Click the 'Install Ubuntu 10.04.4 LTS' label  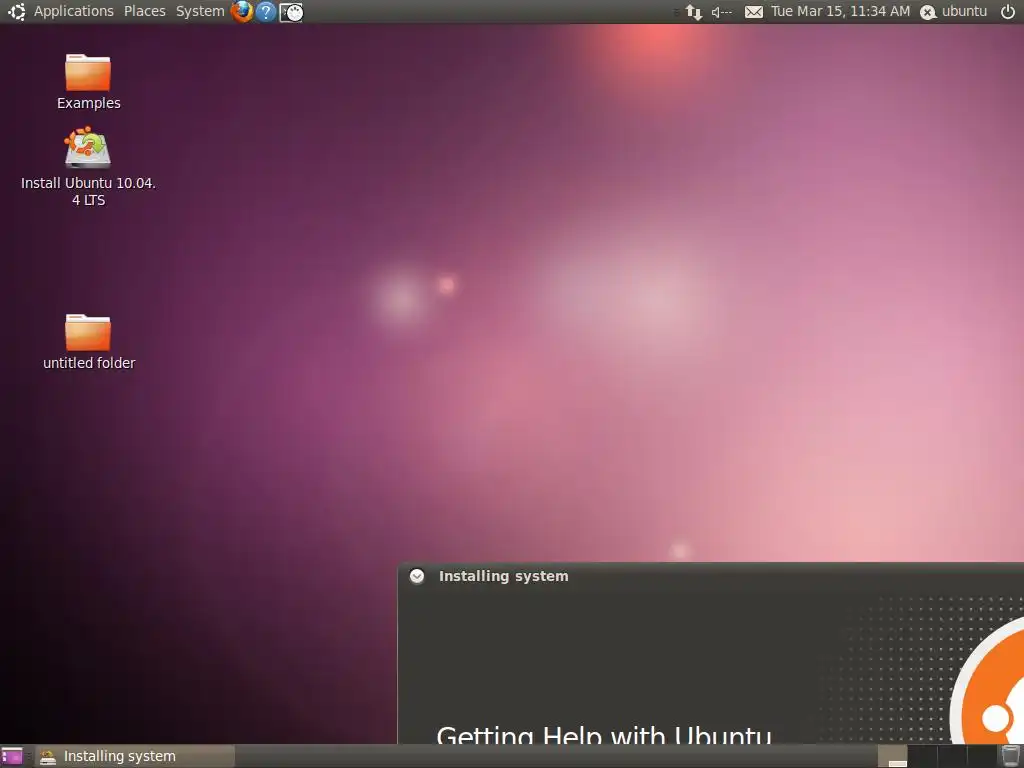click(88, 191)
